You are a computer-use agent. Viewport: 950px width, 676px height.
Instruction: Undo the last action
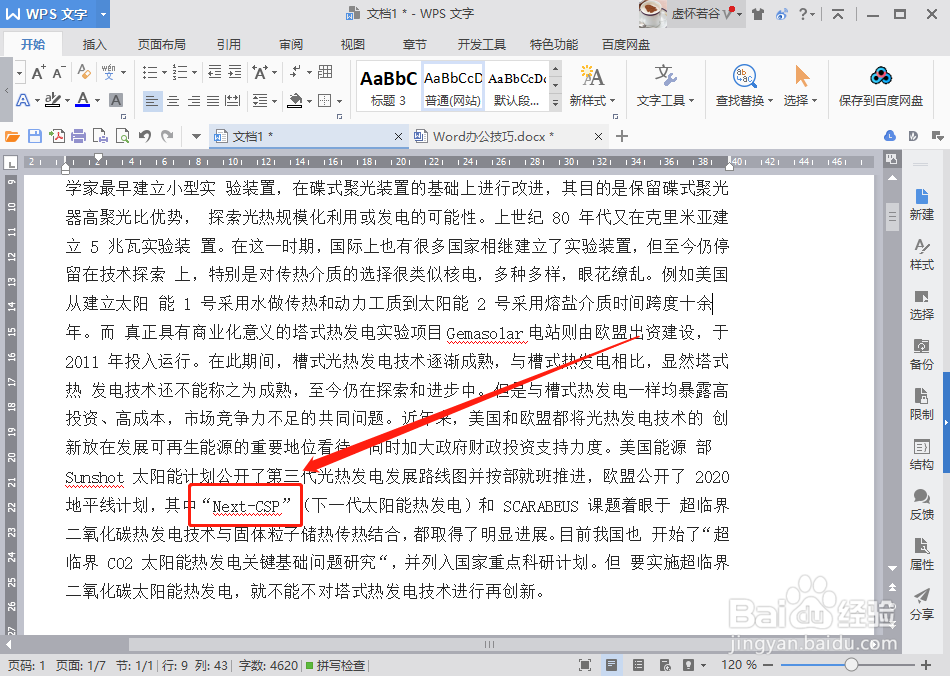pyautogui.click(x=145, y=136)
